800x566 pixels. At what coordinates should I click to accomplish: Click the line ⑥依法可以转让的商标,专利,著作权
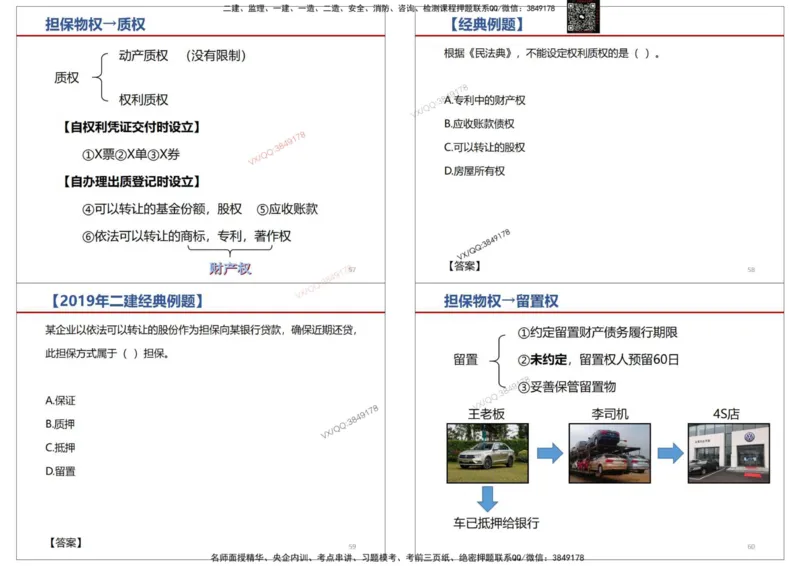coord(186,236)
